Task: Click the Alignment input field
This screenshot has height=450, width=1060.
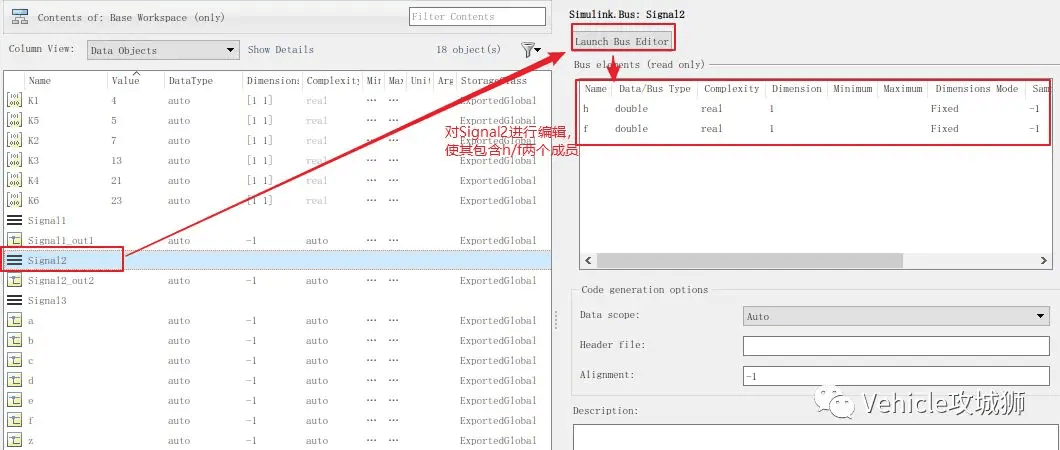Action: (x=896, y=376)
